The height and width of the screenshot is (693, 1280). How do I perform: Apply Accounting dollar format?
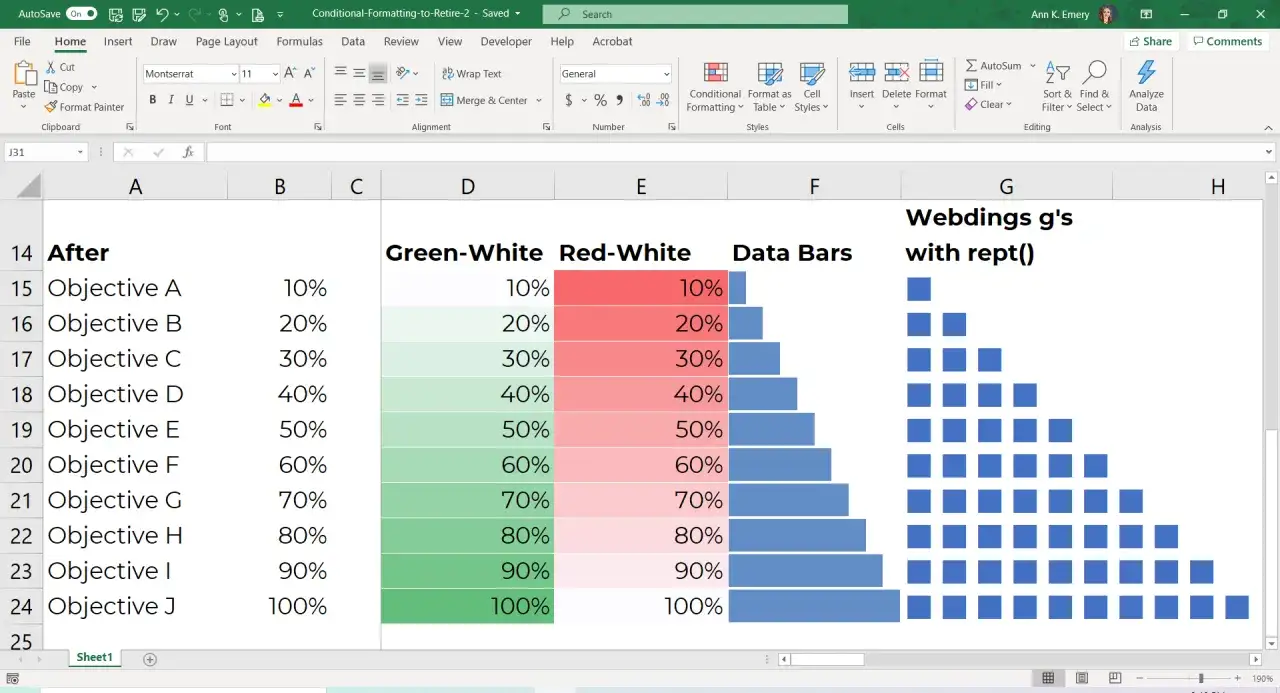pos(569,100)
